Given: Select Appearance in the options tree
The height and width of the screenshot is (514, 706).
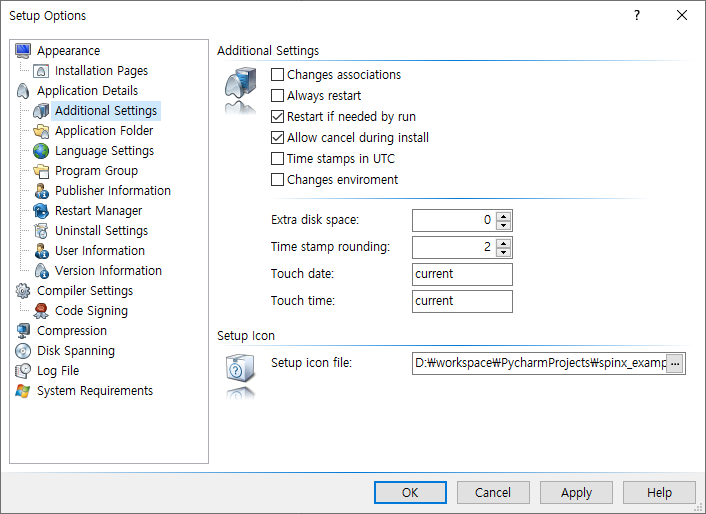Looking at the screenshot, I should (x=68, y=51).
